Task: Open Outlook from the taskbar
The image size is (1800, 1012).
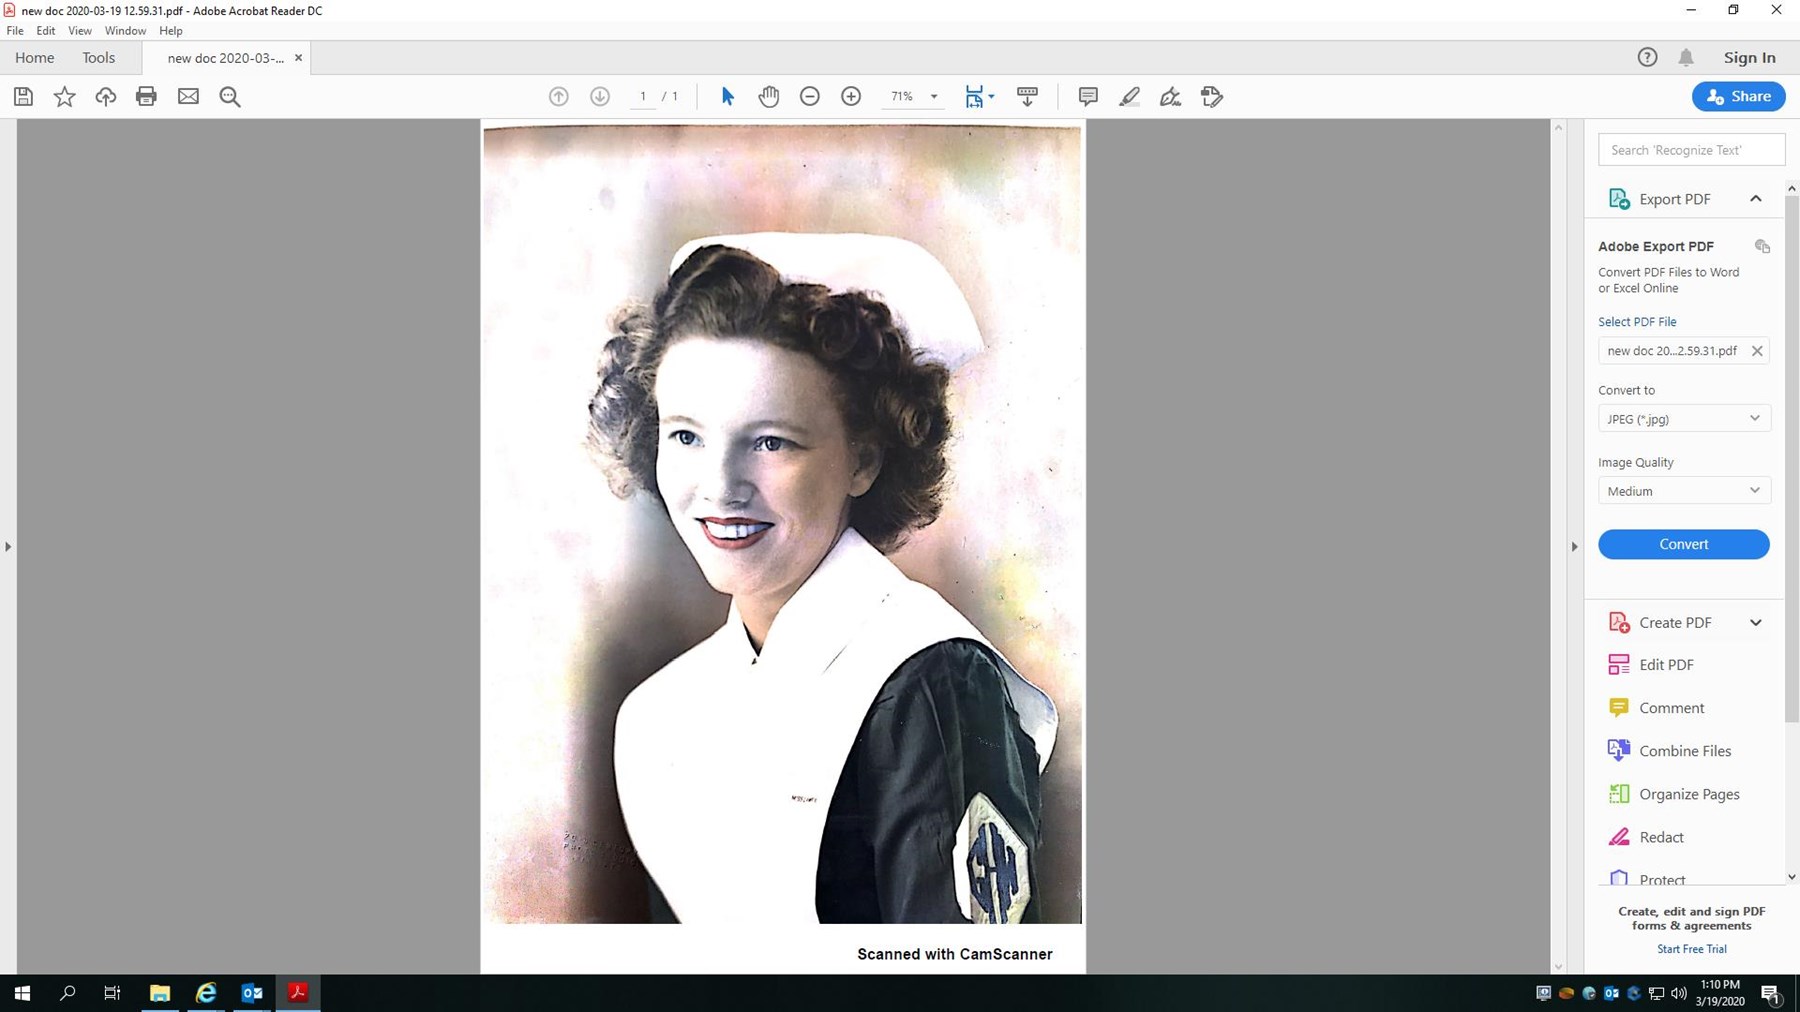Action: click(x=252, y=993)
